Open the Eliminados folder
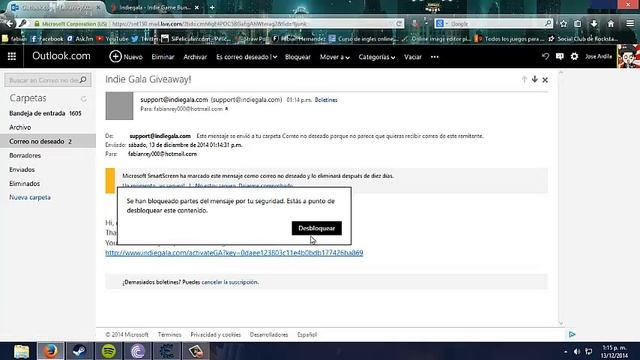Screen dimensions: 640x360 pyautogui.click(x=48, y=184)
